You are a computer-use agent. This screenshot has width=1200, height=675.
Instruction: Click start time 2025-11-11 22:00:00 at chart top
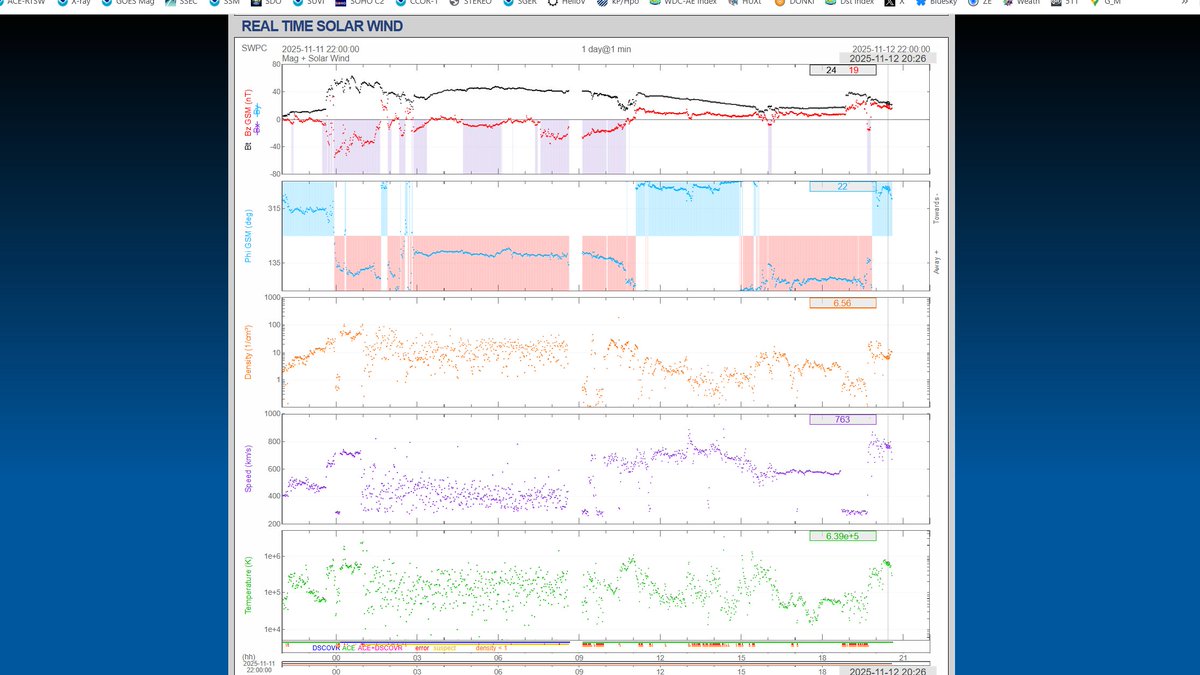[x=320, y=49]
